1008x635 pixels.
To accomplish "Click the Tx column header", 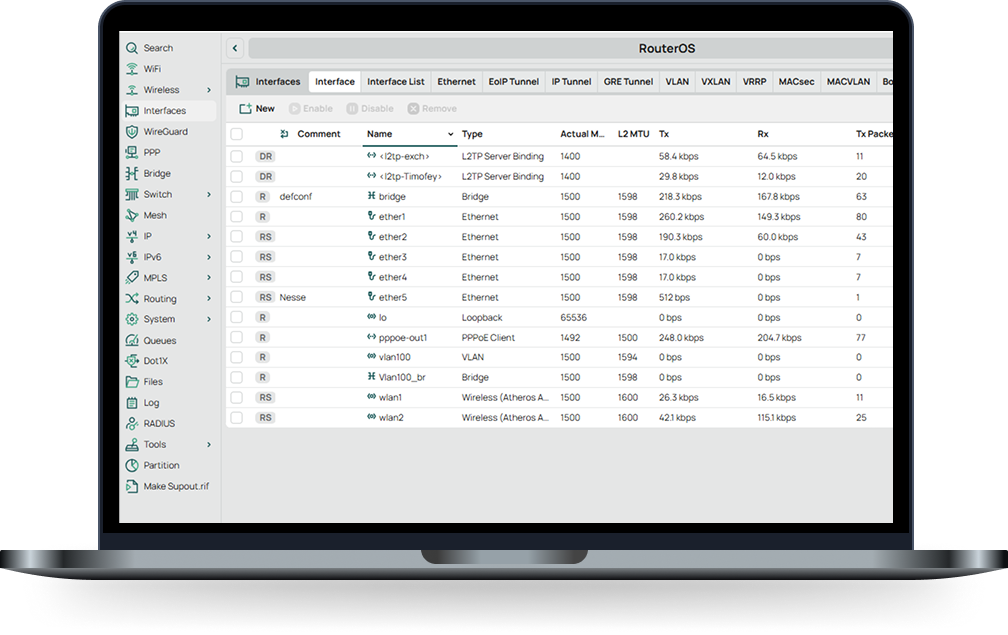I will point(664,134).
